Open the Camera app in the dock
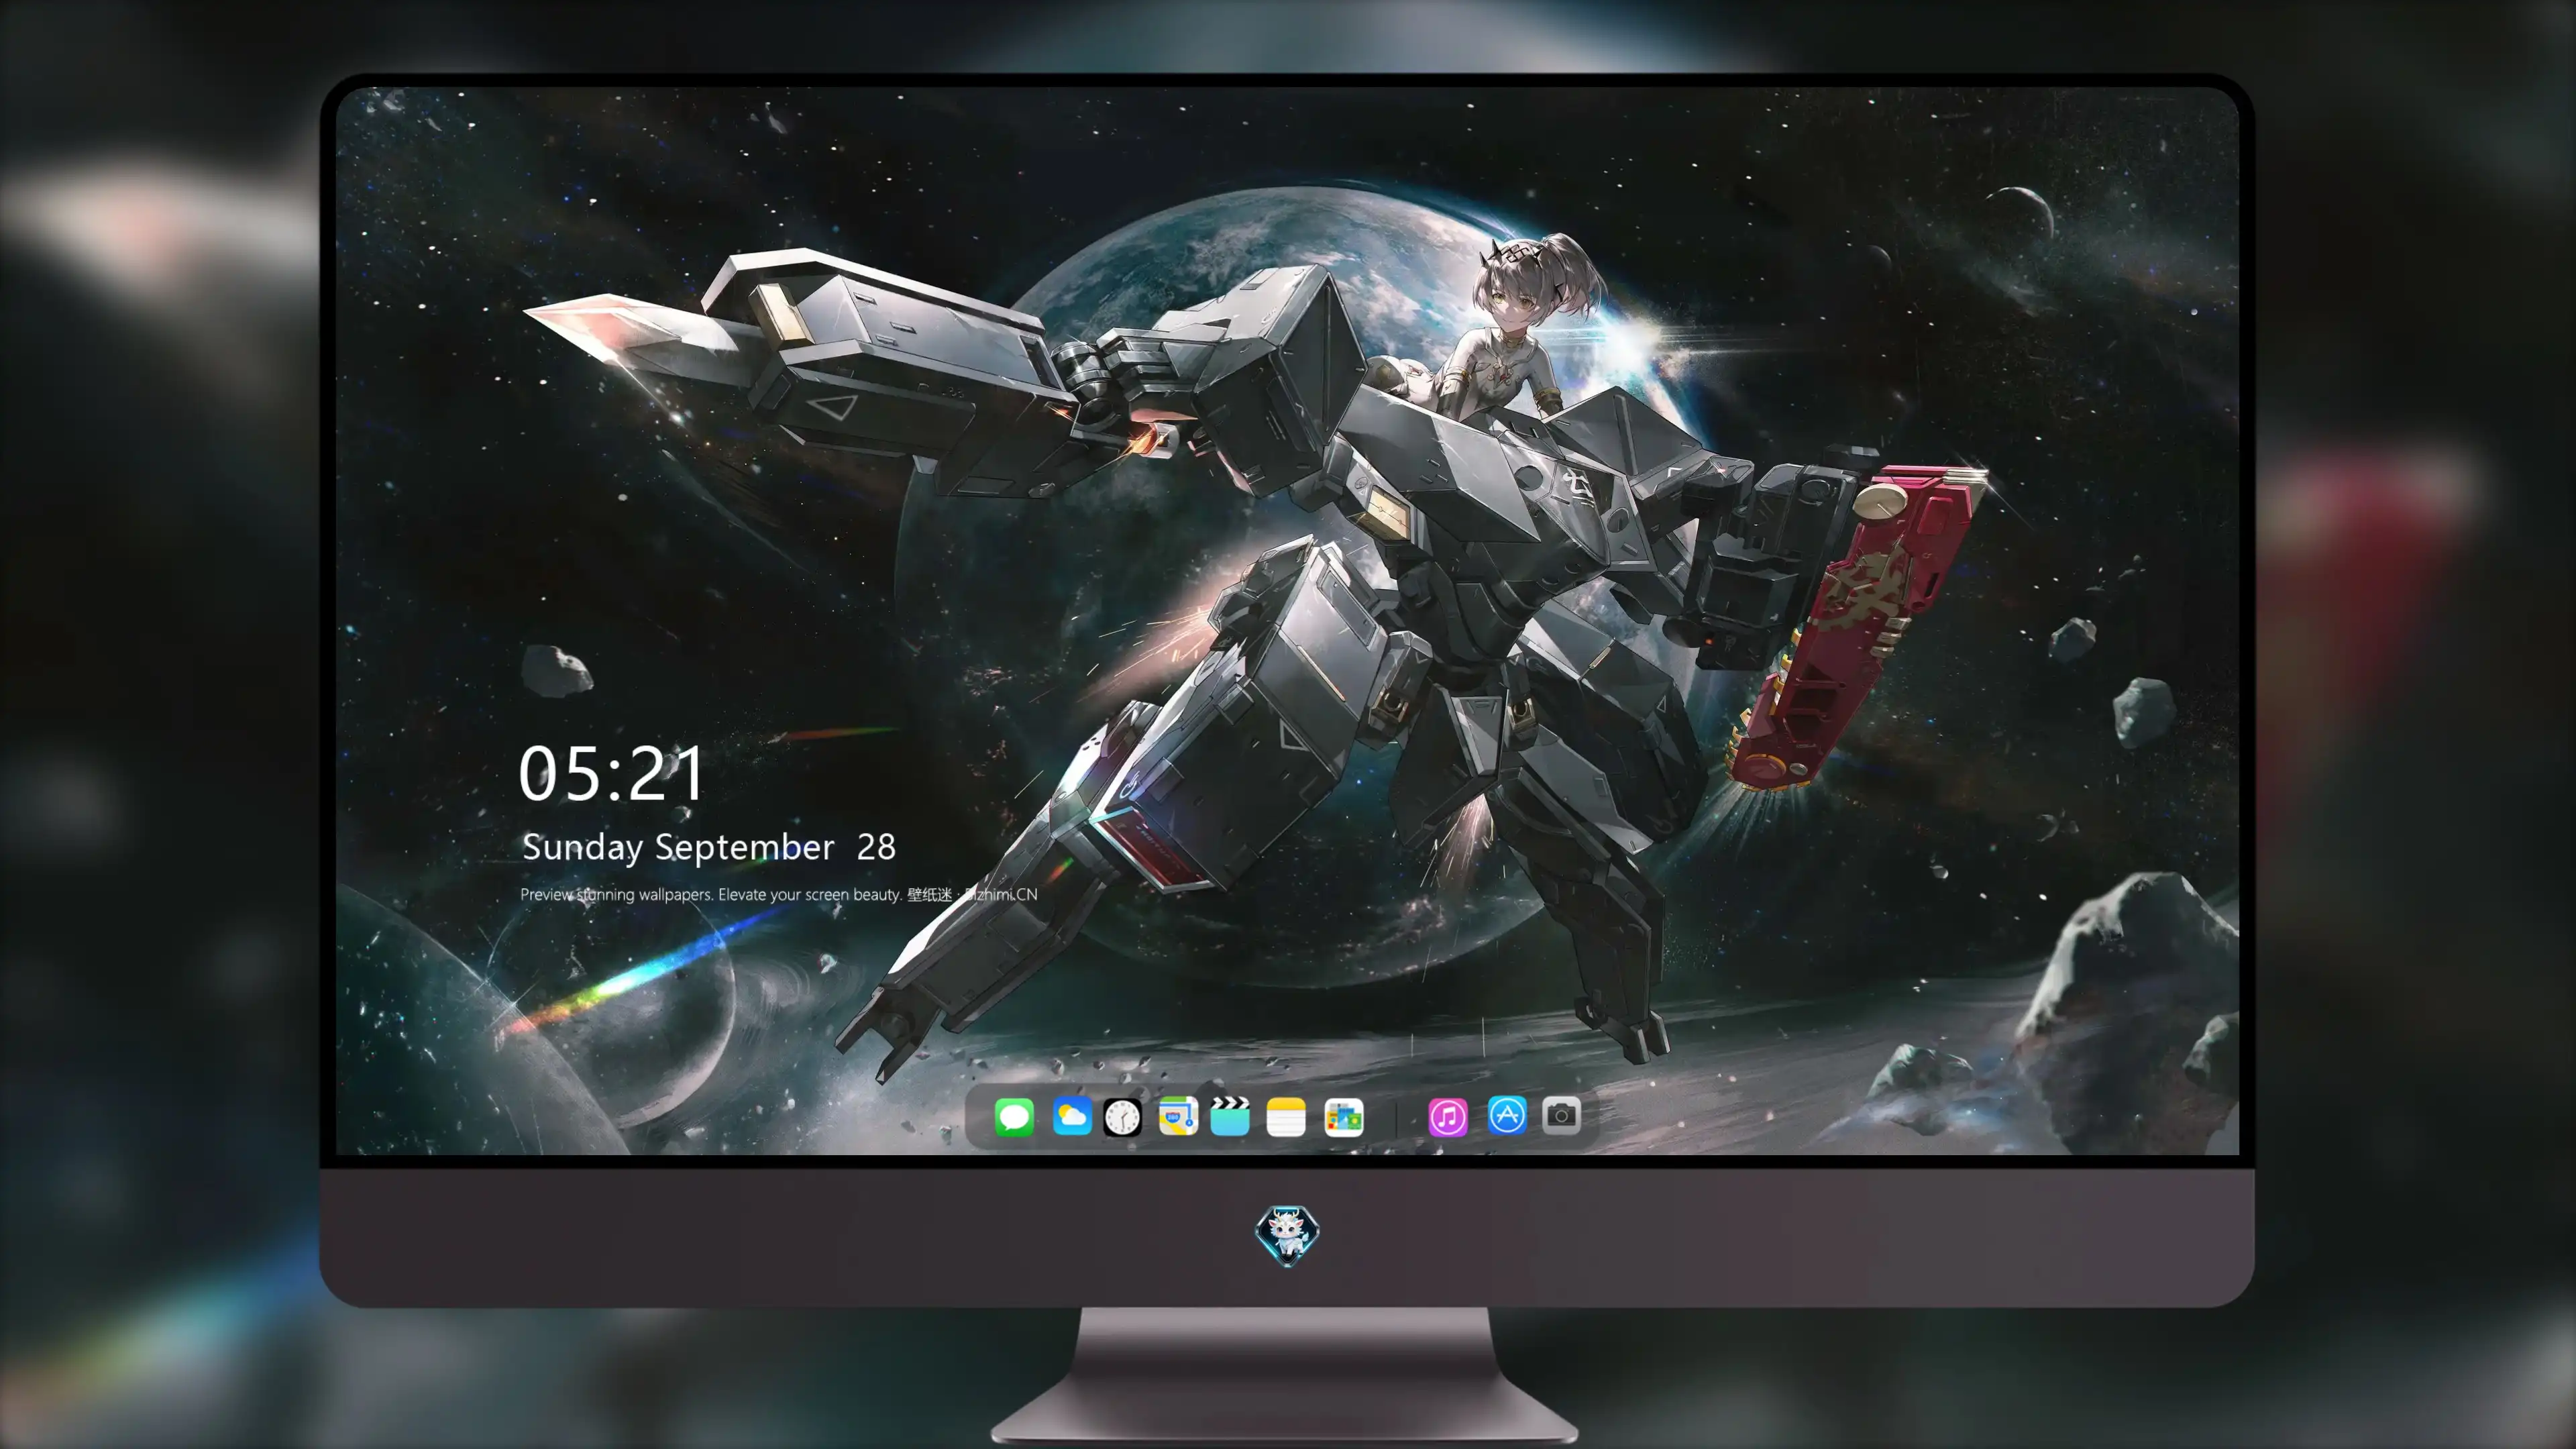This screenshot has height=1449, width=2576. pos(1561,1115)
